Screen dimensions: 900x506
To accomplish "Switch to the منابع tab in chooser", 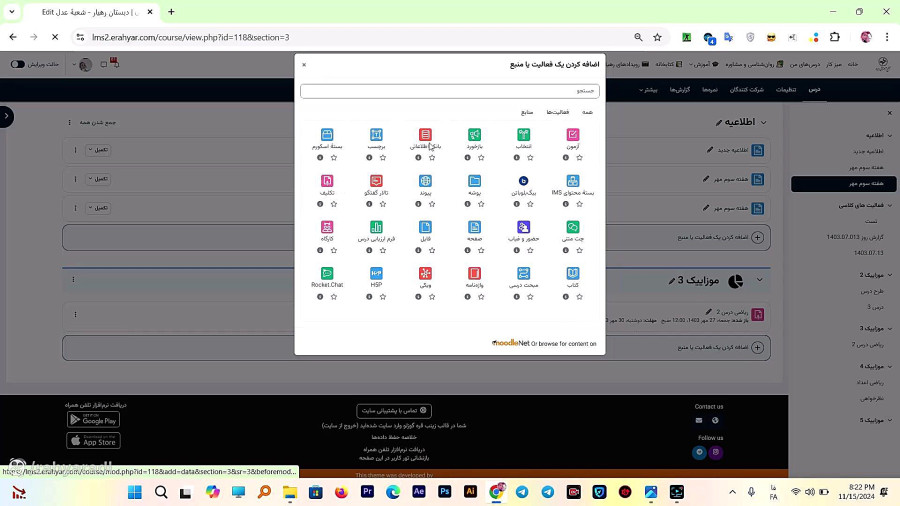I will pos(527,112).
